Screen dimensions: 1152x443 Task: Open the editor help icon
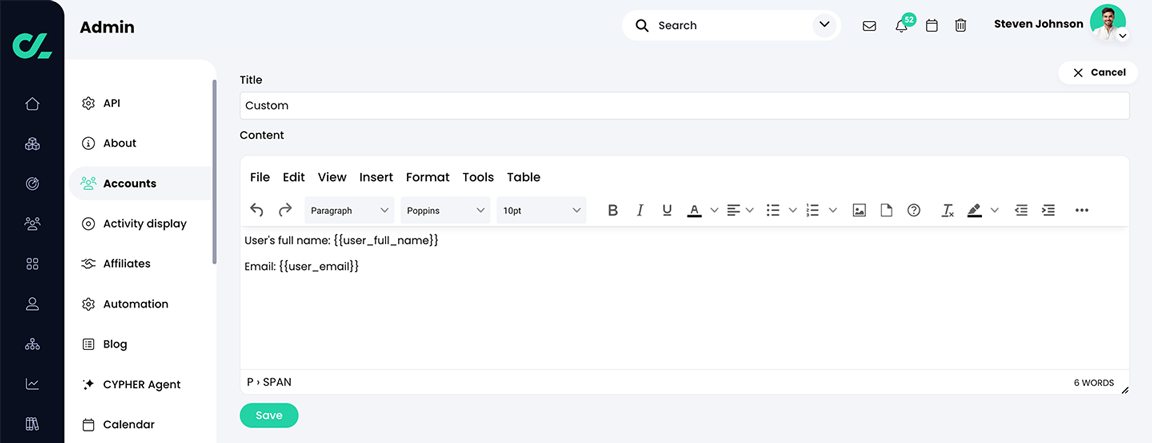[x=914, y=210]
